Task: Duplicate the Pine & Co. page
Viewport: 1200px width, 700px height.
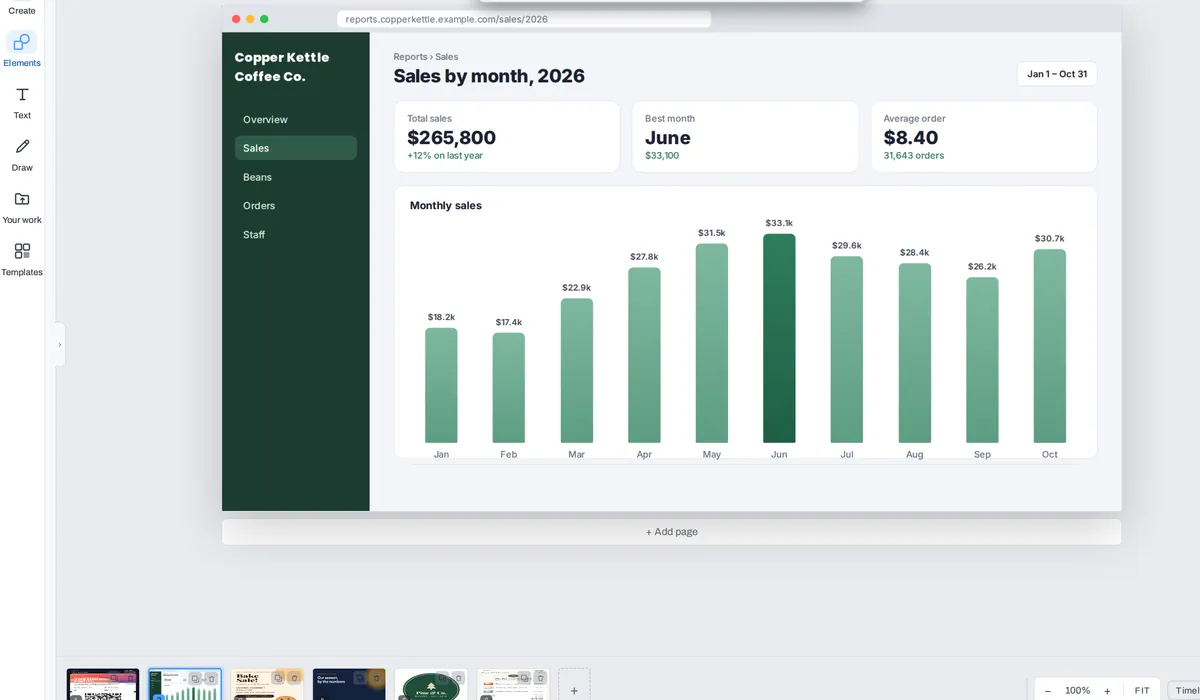Action: [x=441, y=678]
